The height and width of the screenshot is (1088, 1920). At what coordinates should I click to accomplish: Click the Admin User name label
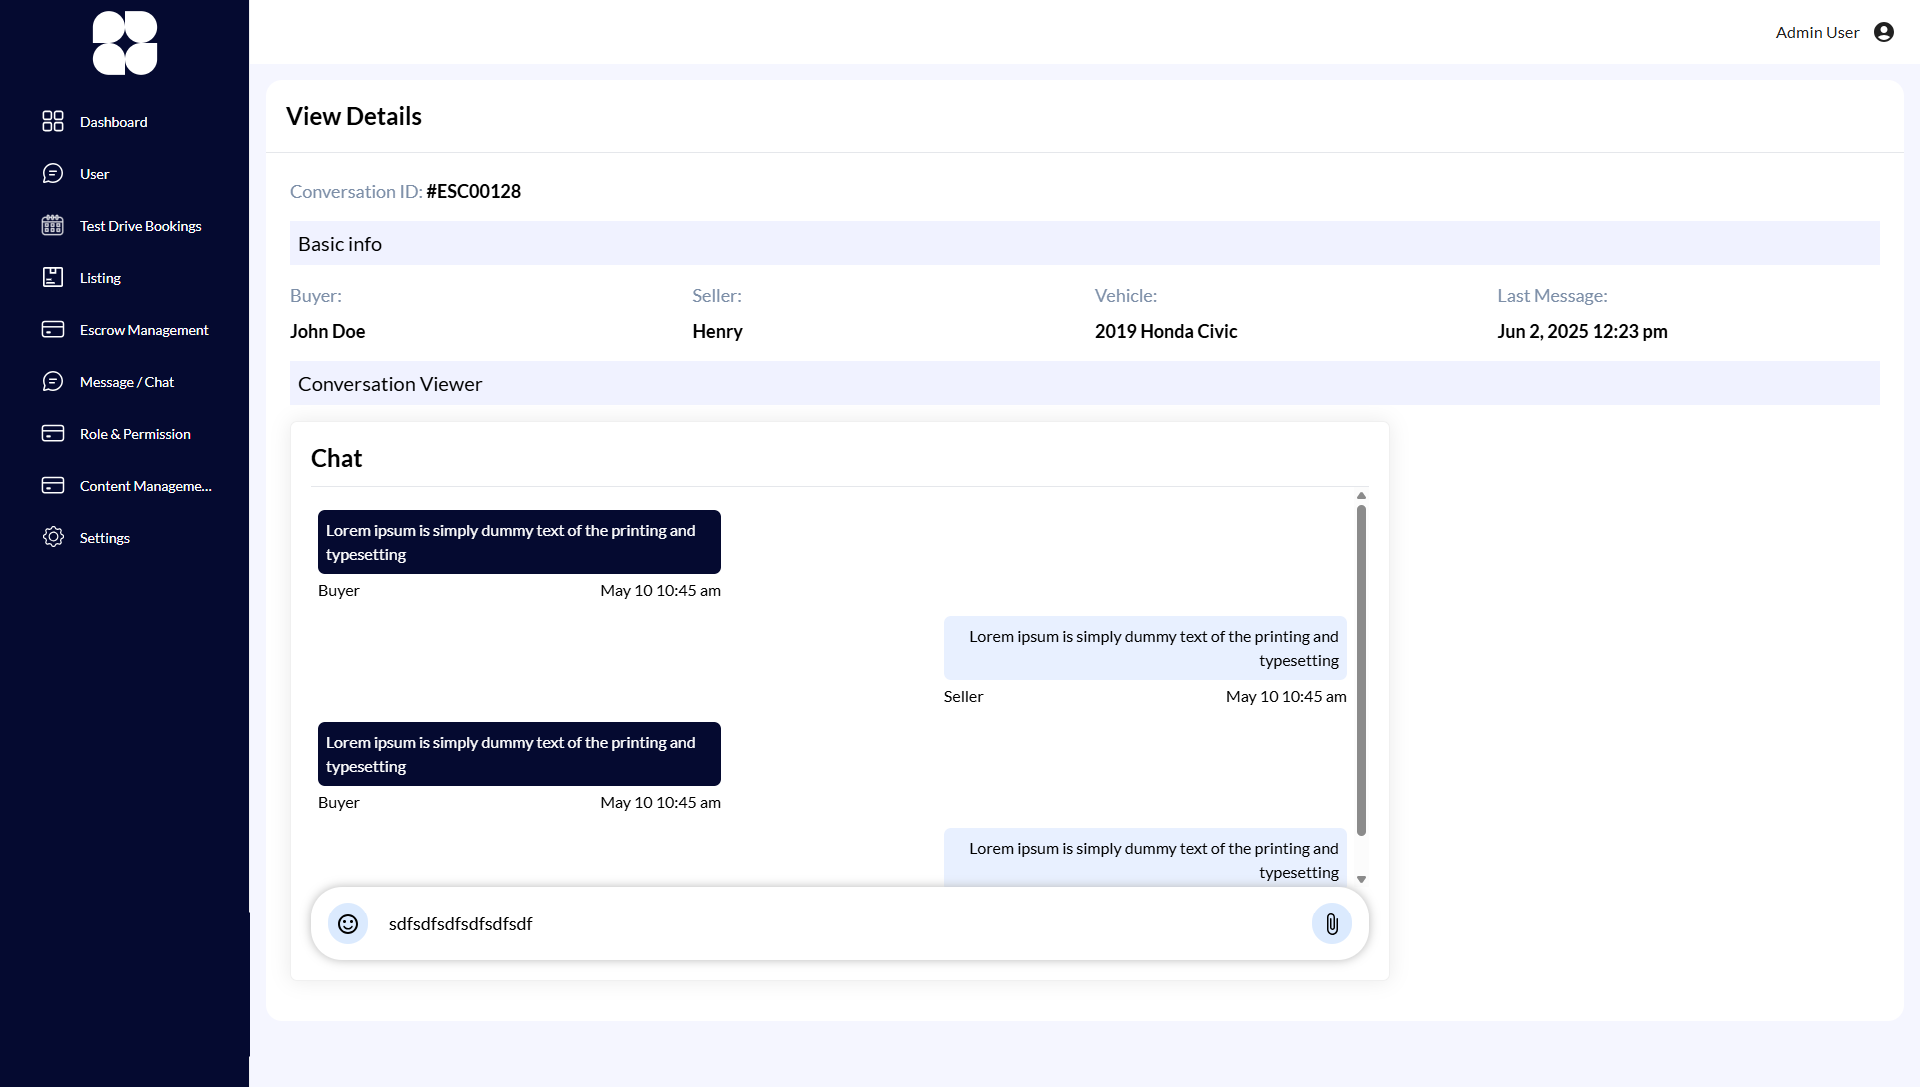[x=1817, y=32]
